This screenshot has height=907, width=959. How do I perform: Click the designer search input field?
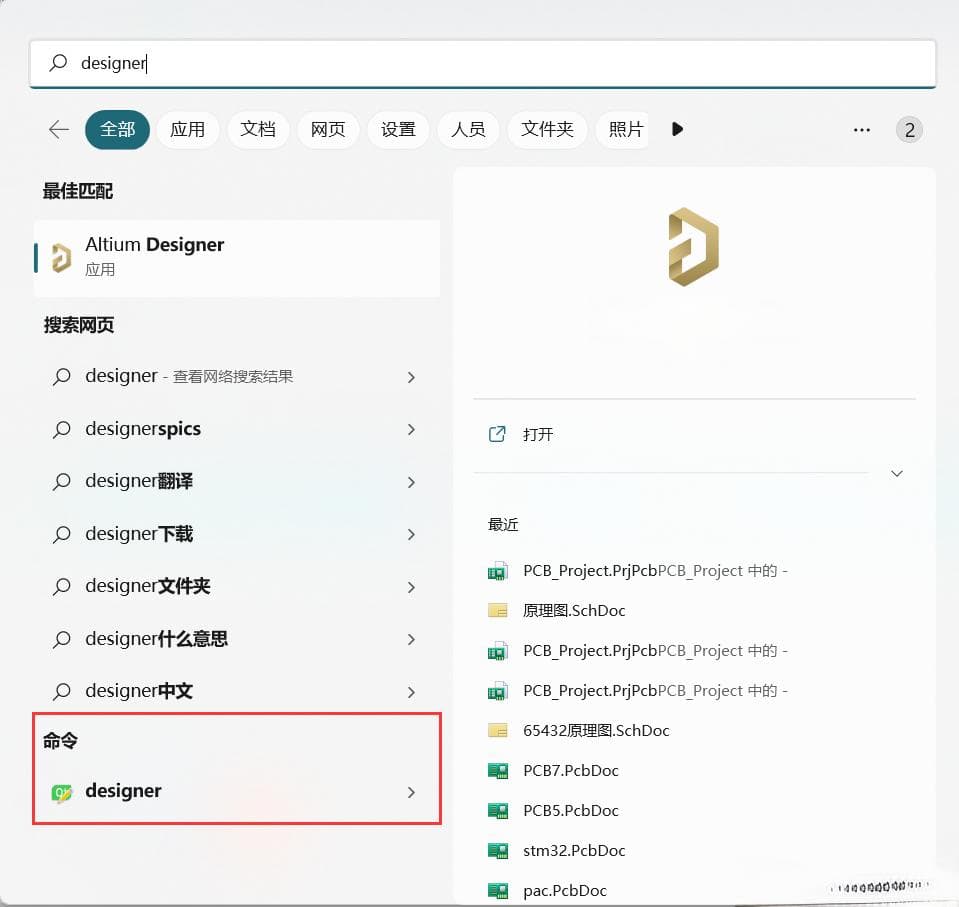[483, 64]
